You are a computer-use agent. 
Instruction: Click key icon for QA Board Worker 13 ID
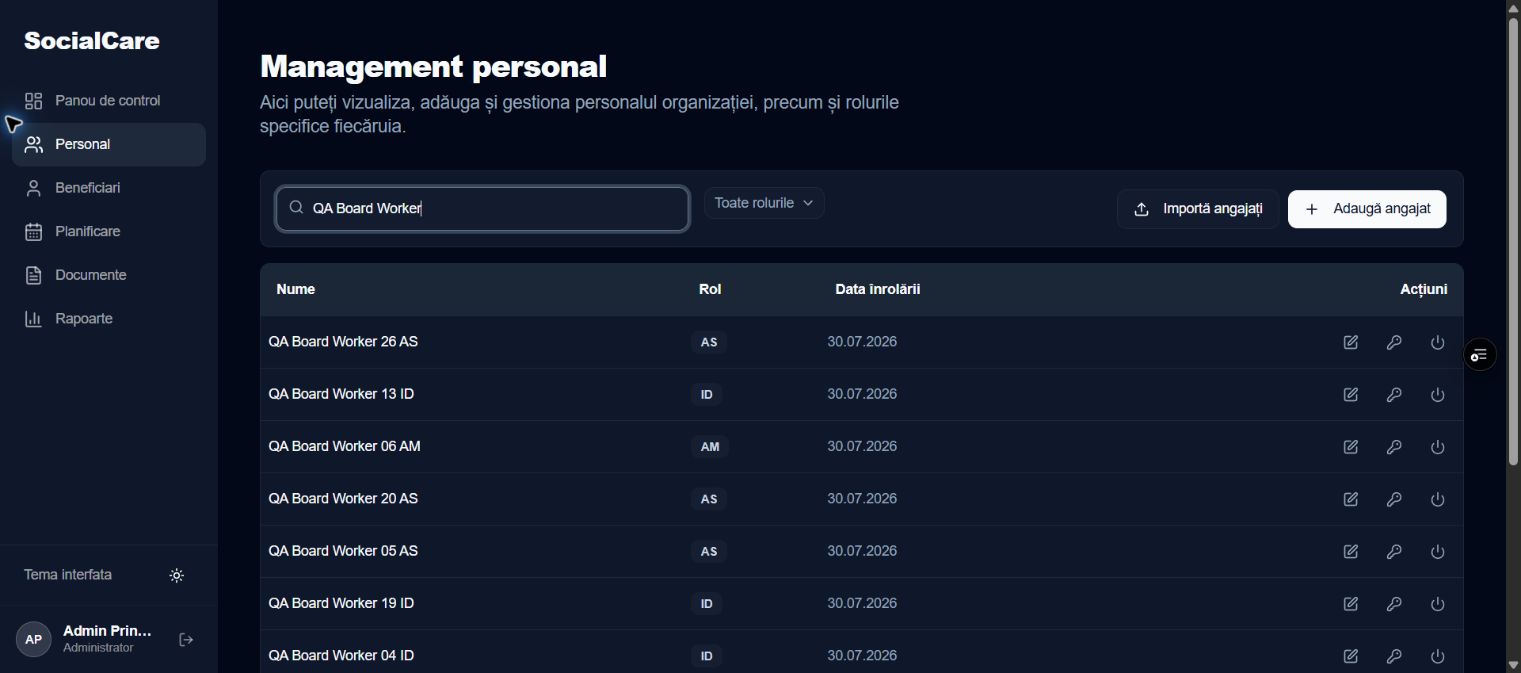click(1394, 395)
